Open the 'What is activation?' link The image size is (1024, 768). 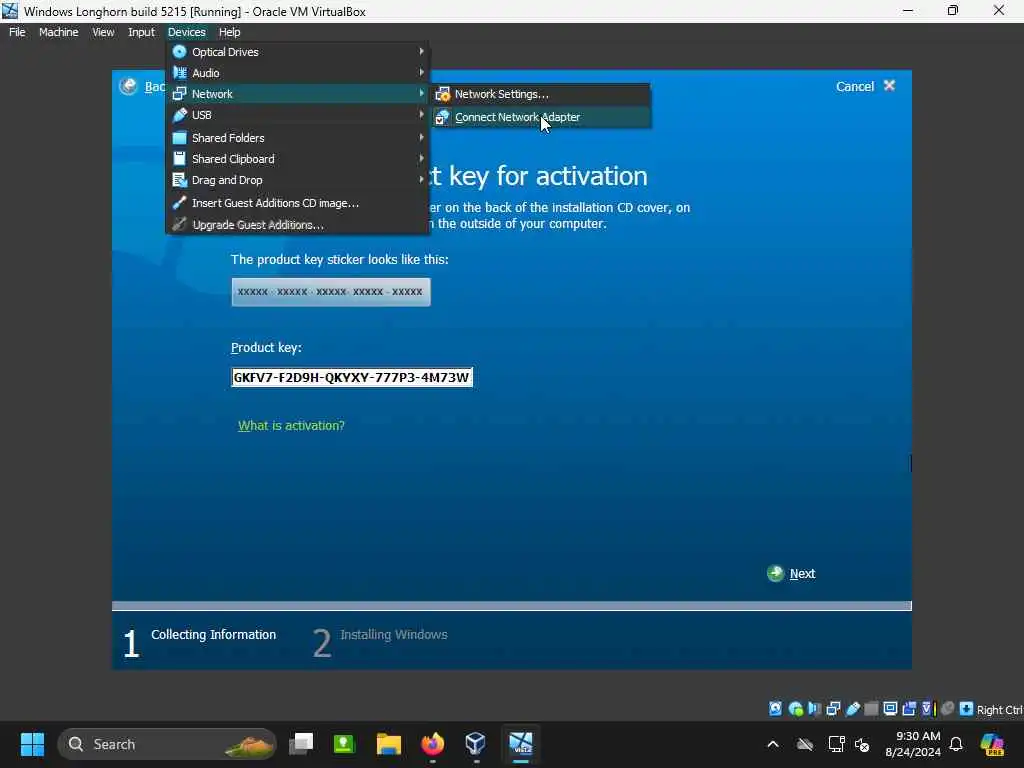pyautogui.click(x=291, y=426)
